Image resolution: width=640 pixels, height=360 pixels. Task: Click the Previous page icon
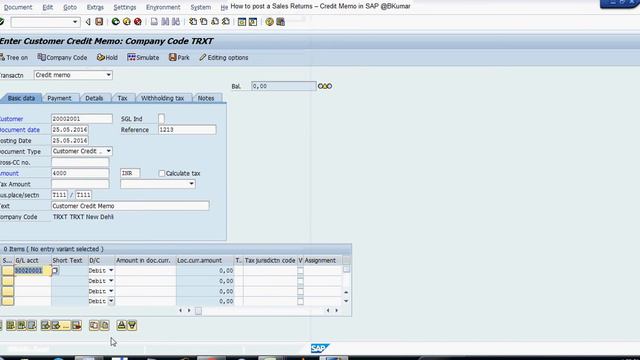tap(204, 22)
